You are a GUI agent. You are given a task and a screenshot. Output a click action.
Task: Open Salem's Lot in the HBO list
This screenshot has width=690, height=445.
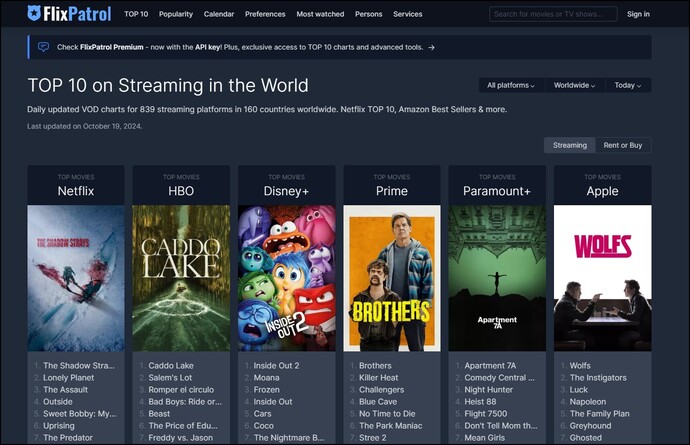170,378
